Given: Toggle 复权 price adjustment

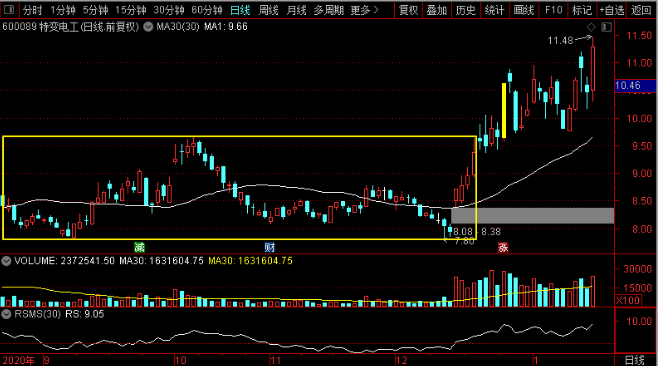Looking at the screenshot, I should click(408, 10).
